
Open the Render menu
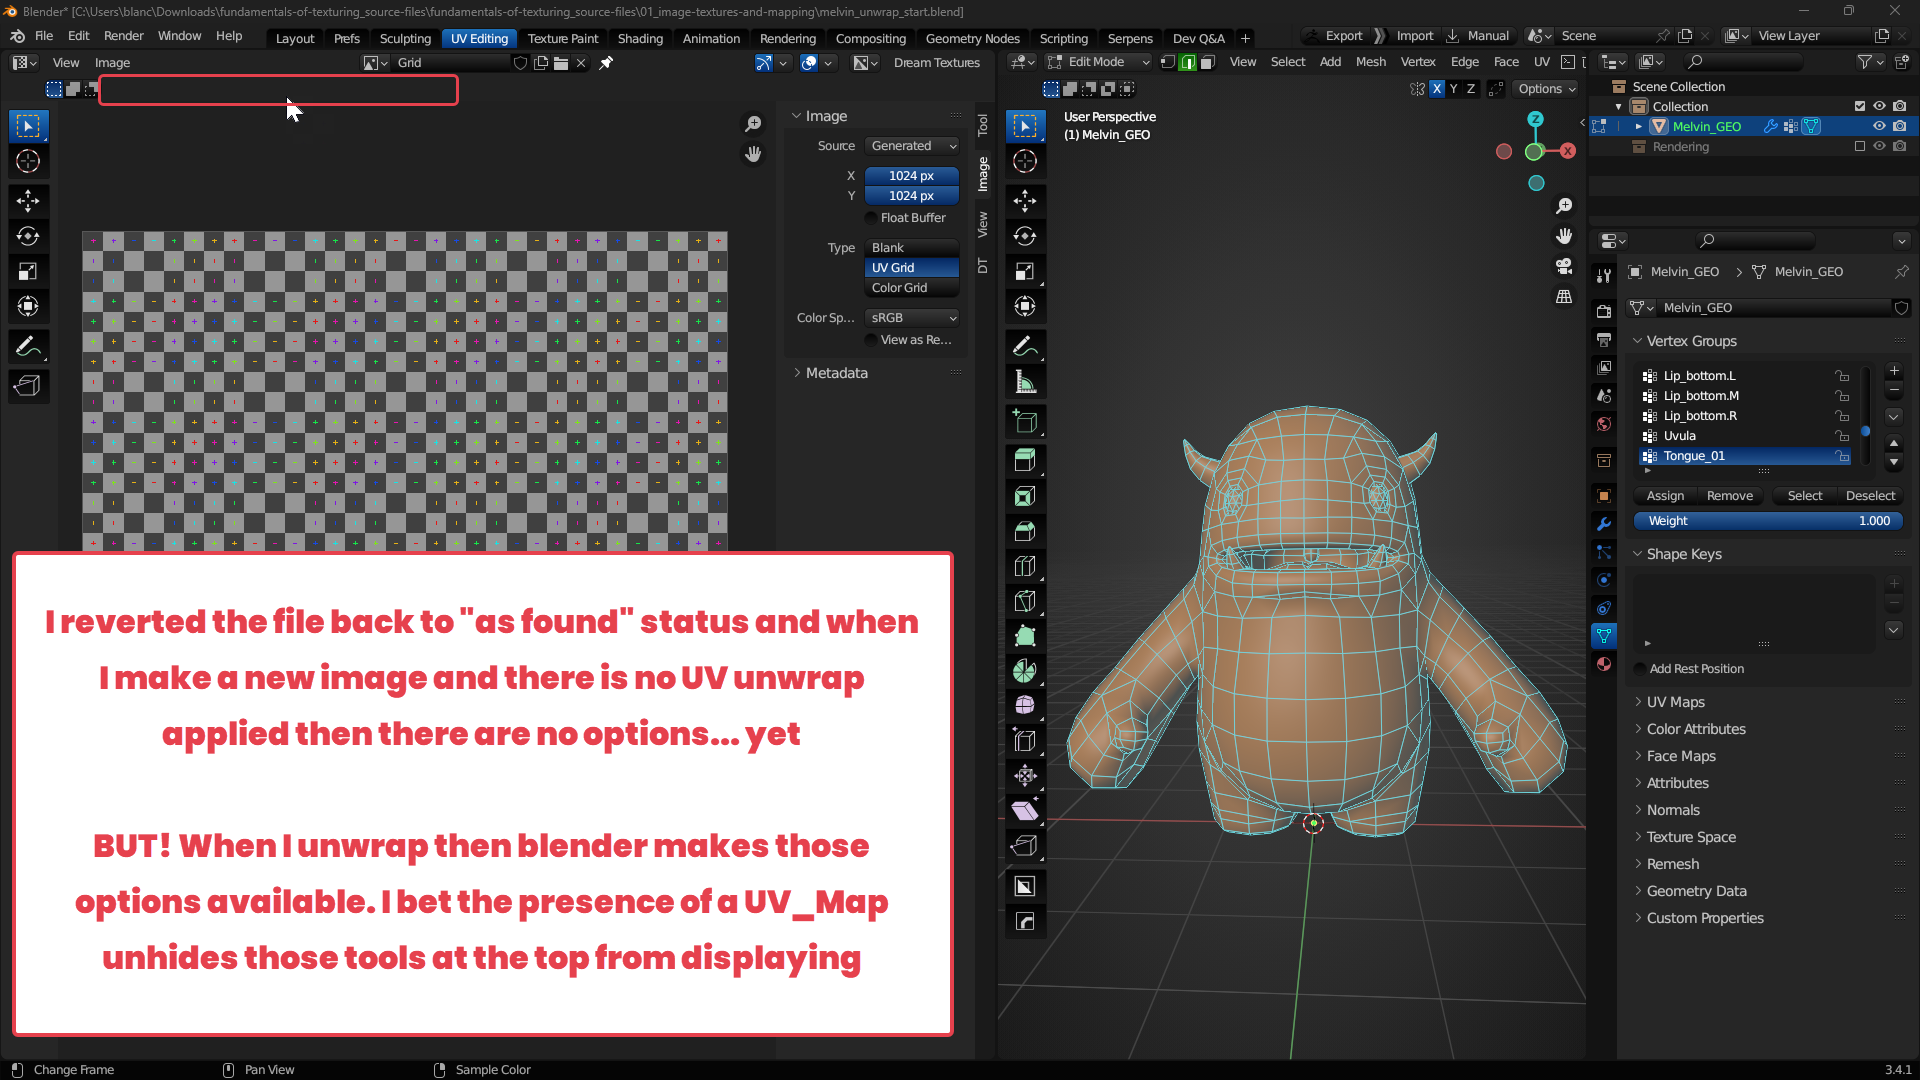[x=124, y=36]
